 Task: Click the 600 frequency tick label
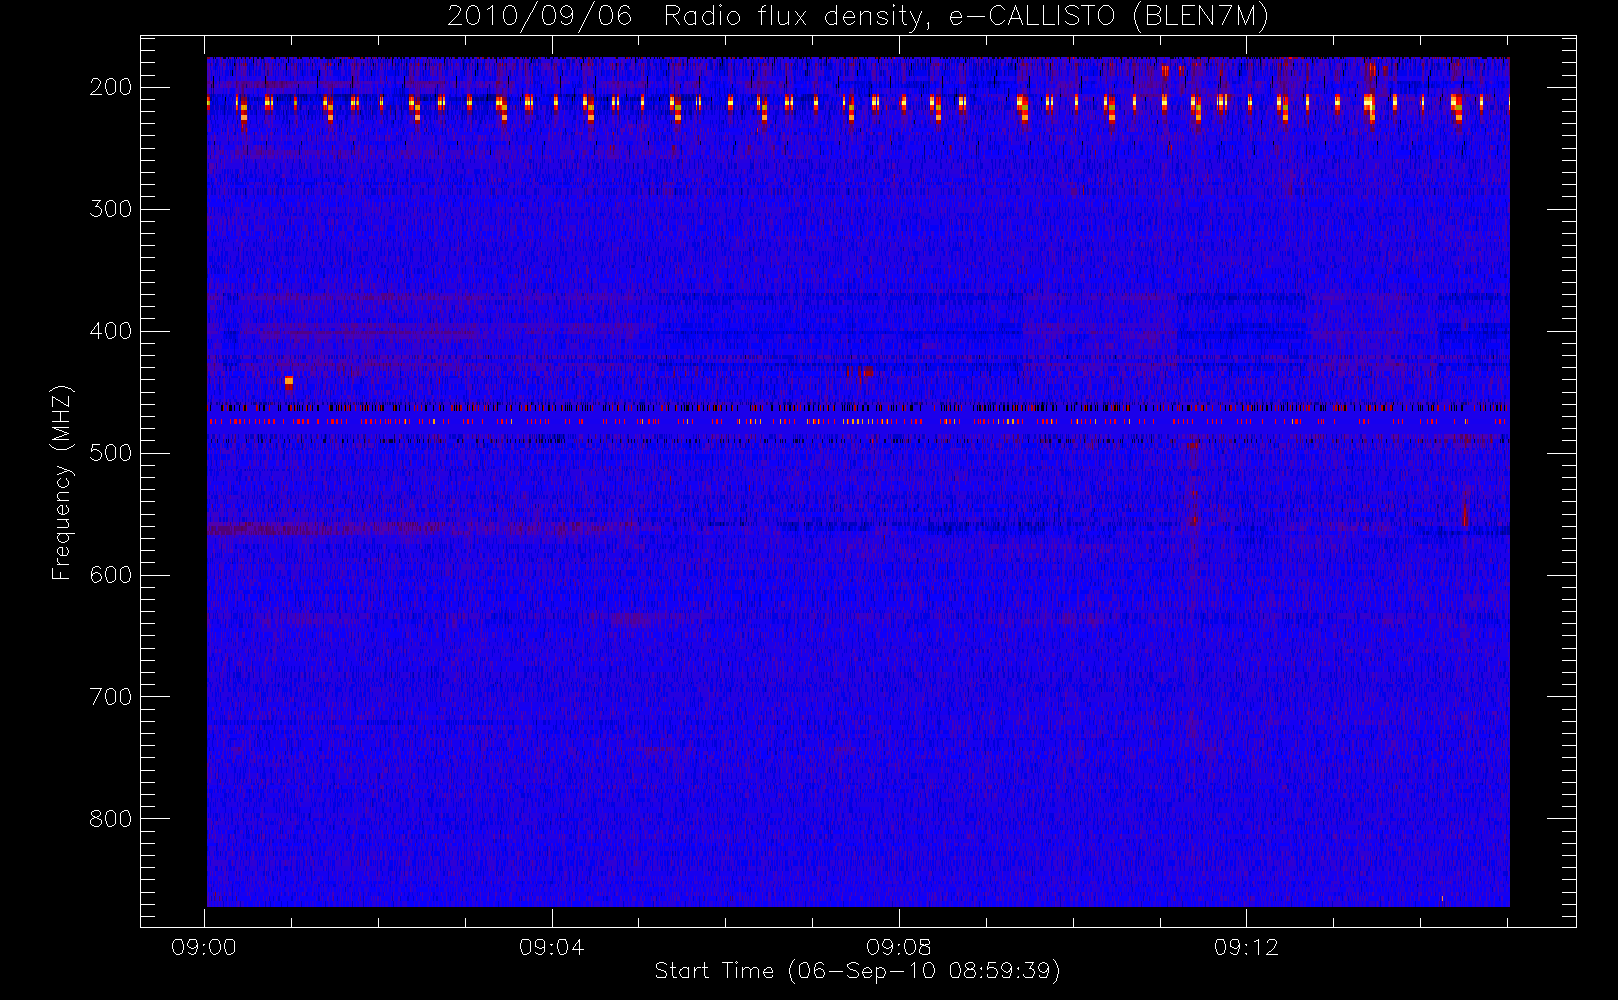[x=110, y=575]
